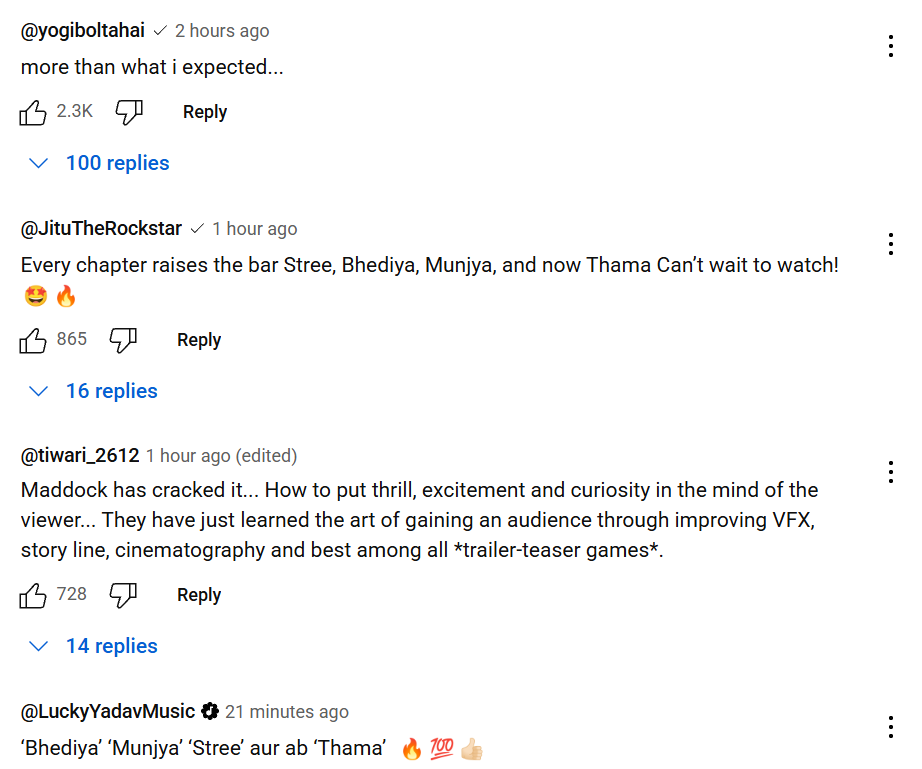Dislike the 'more than what i expected' comment

[129, 112]
